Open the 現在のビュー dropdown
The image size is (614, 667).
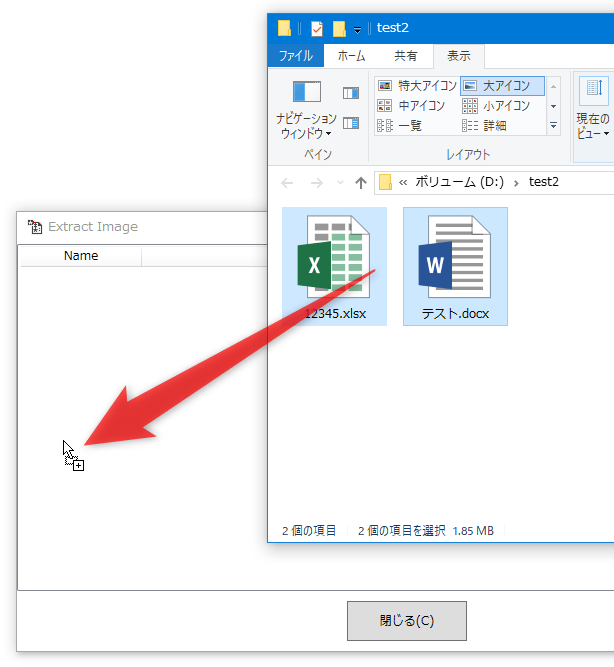pos(593,108)
